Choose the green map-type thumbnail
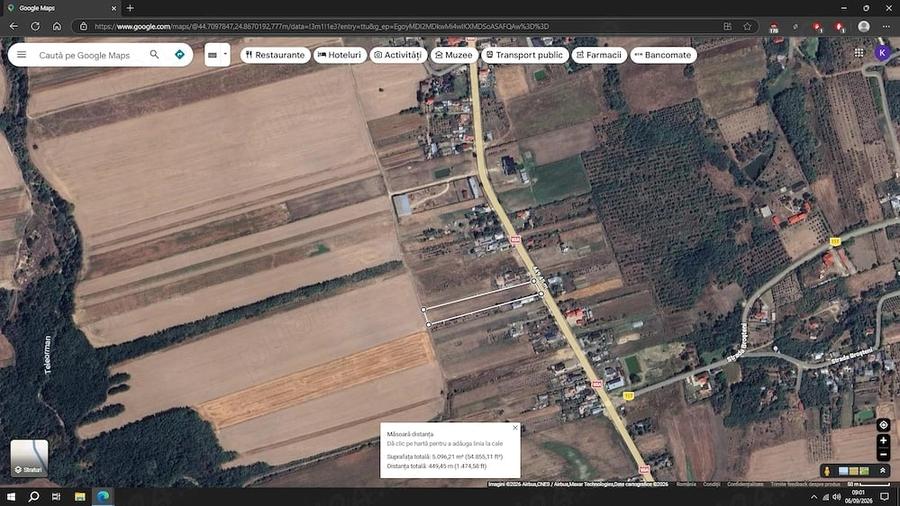The width and height of the screenshot is (900, 506). click(x=864, y=471)
